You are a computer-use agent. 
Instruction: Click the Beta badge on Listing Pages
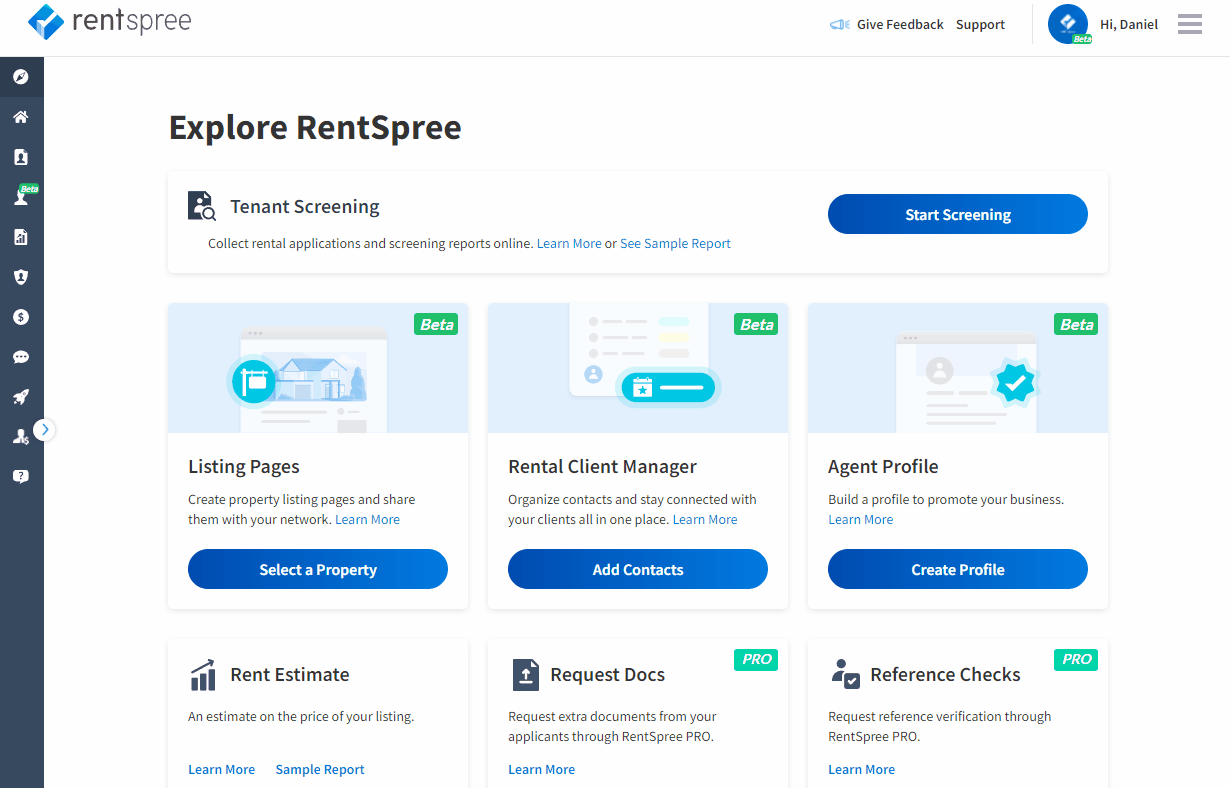click(x=436, y=324)
